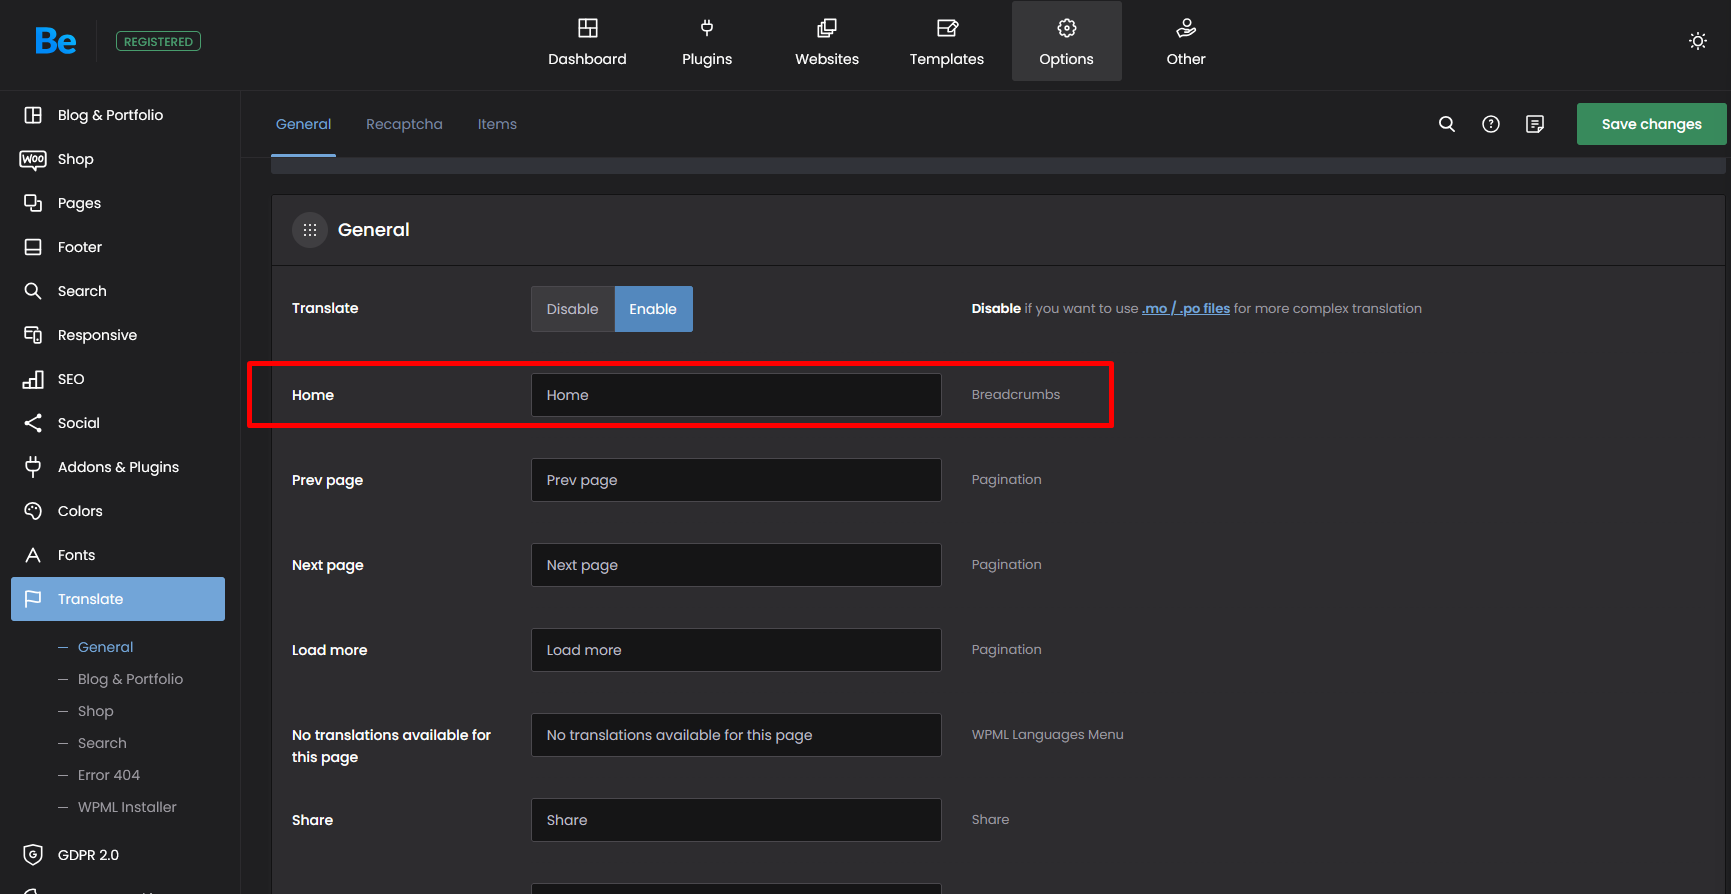Open Footer options
This screenshot has height=894, width=1731.
(x=118, y=247)
